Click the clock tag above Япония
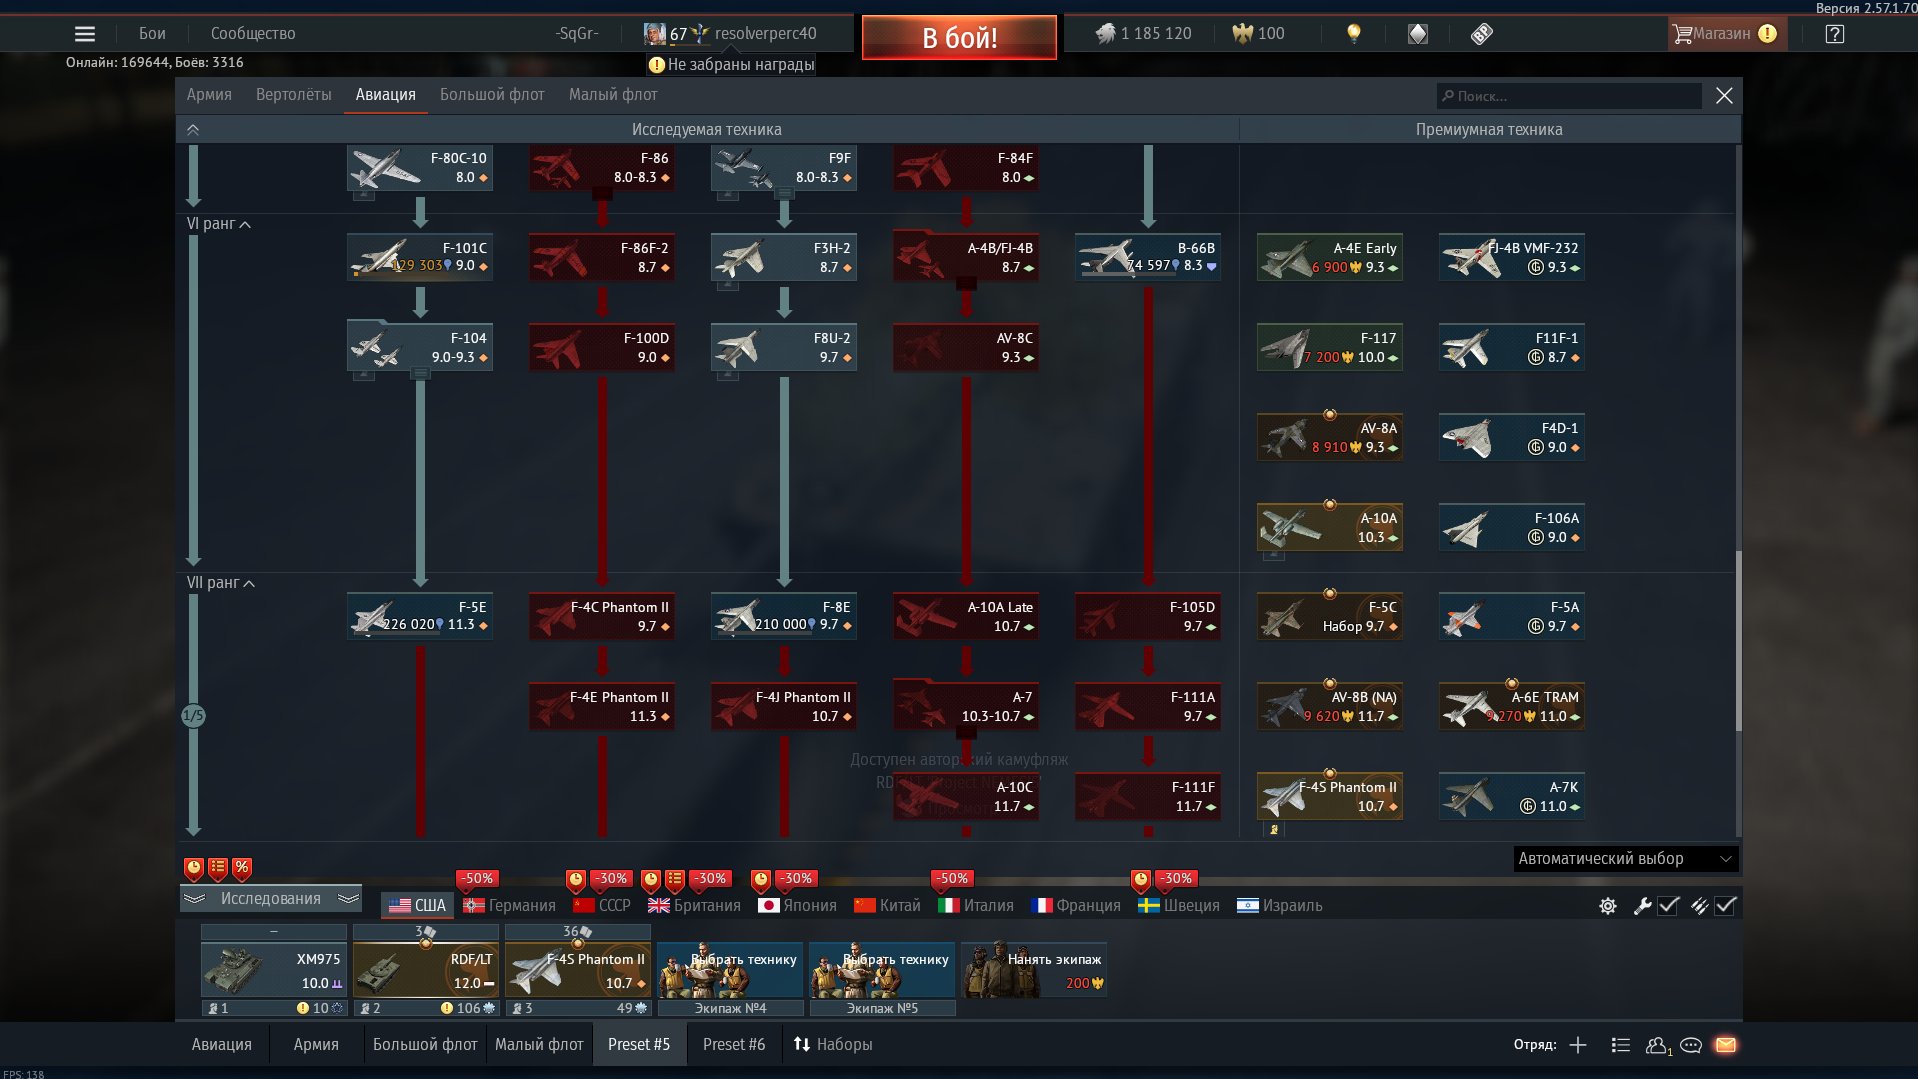Viewport: 1918px width, 1079px height. point(761,880)
